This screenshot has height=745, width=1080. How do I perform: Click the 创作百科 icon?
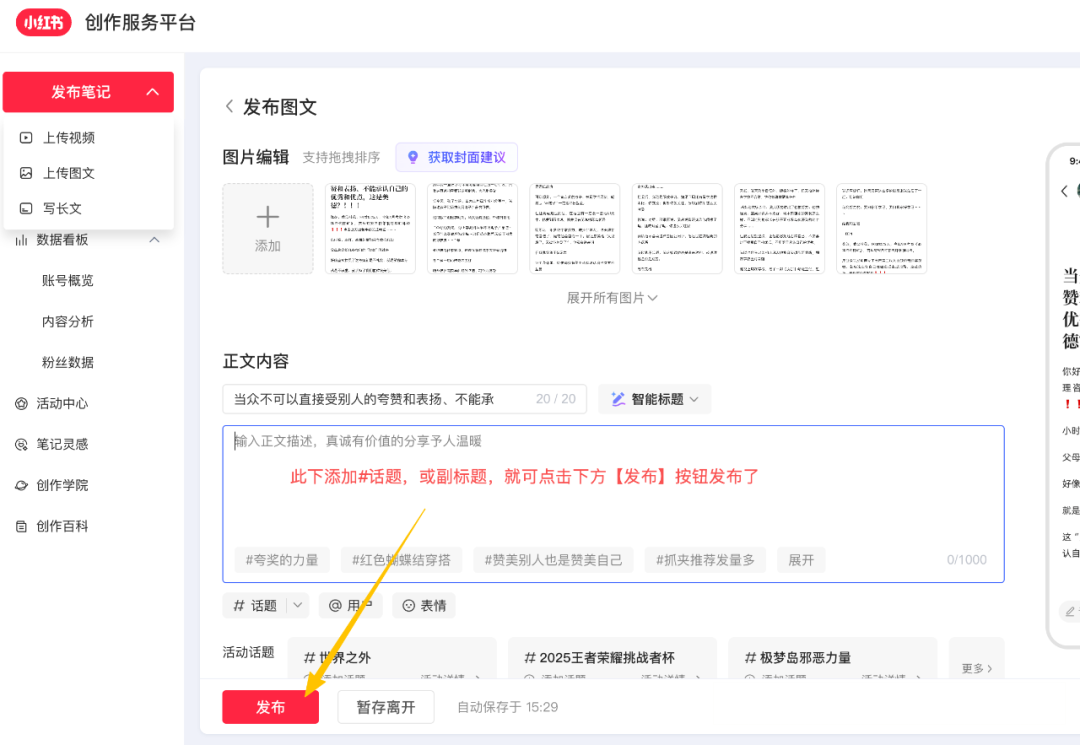[21, 526]
